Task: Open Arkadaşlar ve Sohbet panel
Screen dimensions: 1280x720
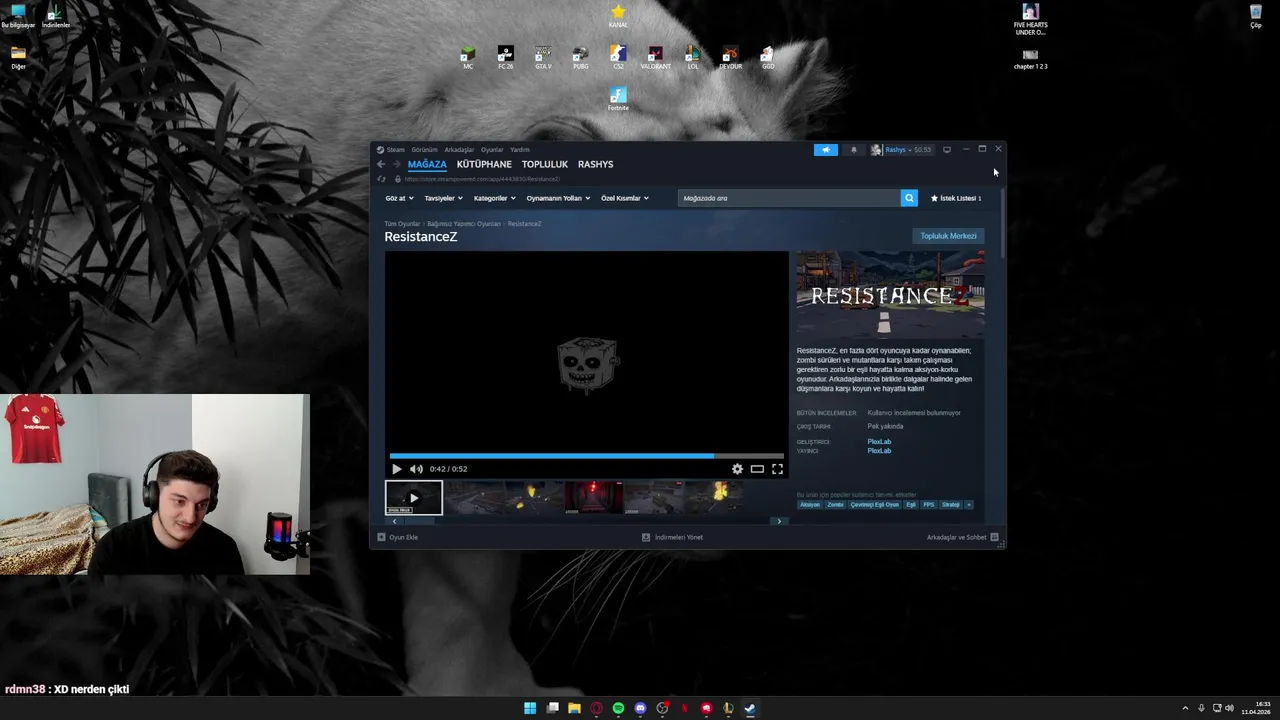Action: (x=962, y=537)
